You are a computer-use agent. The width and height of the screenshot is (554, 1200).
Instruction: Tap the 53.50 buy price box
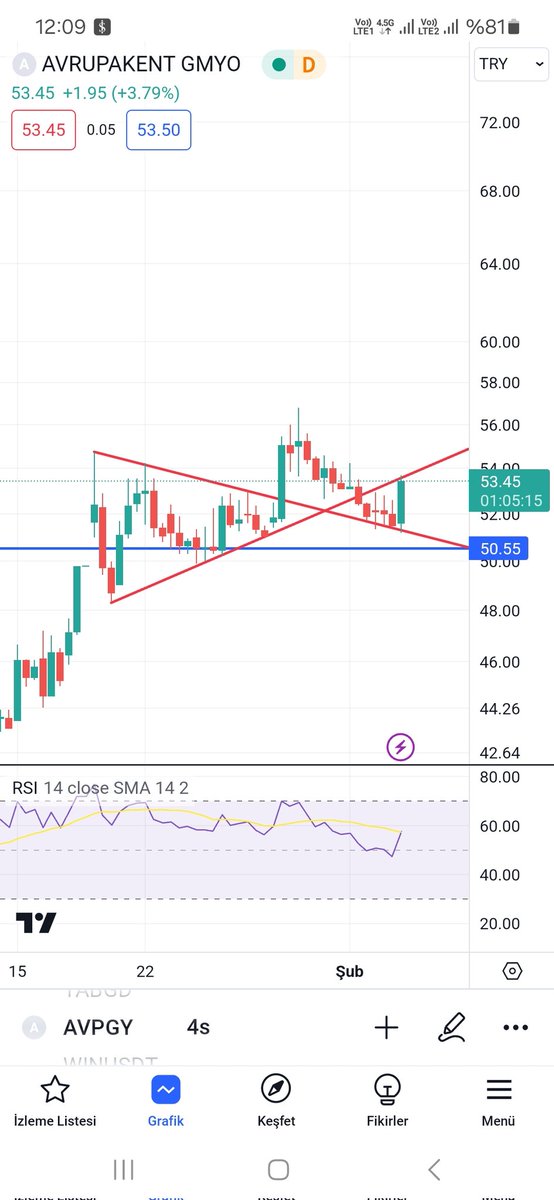point(158,130)
